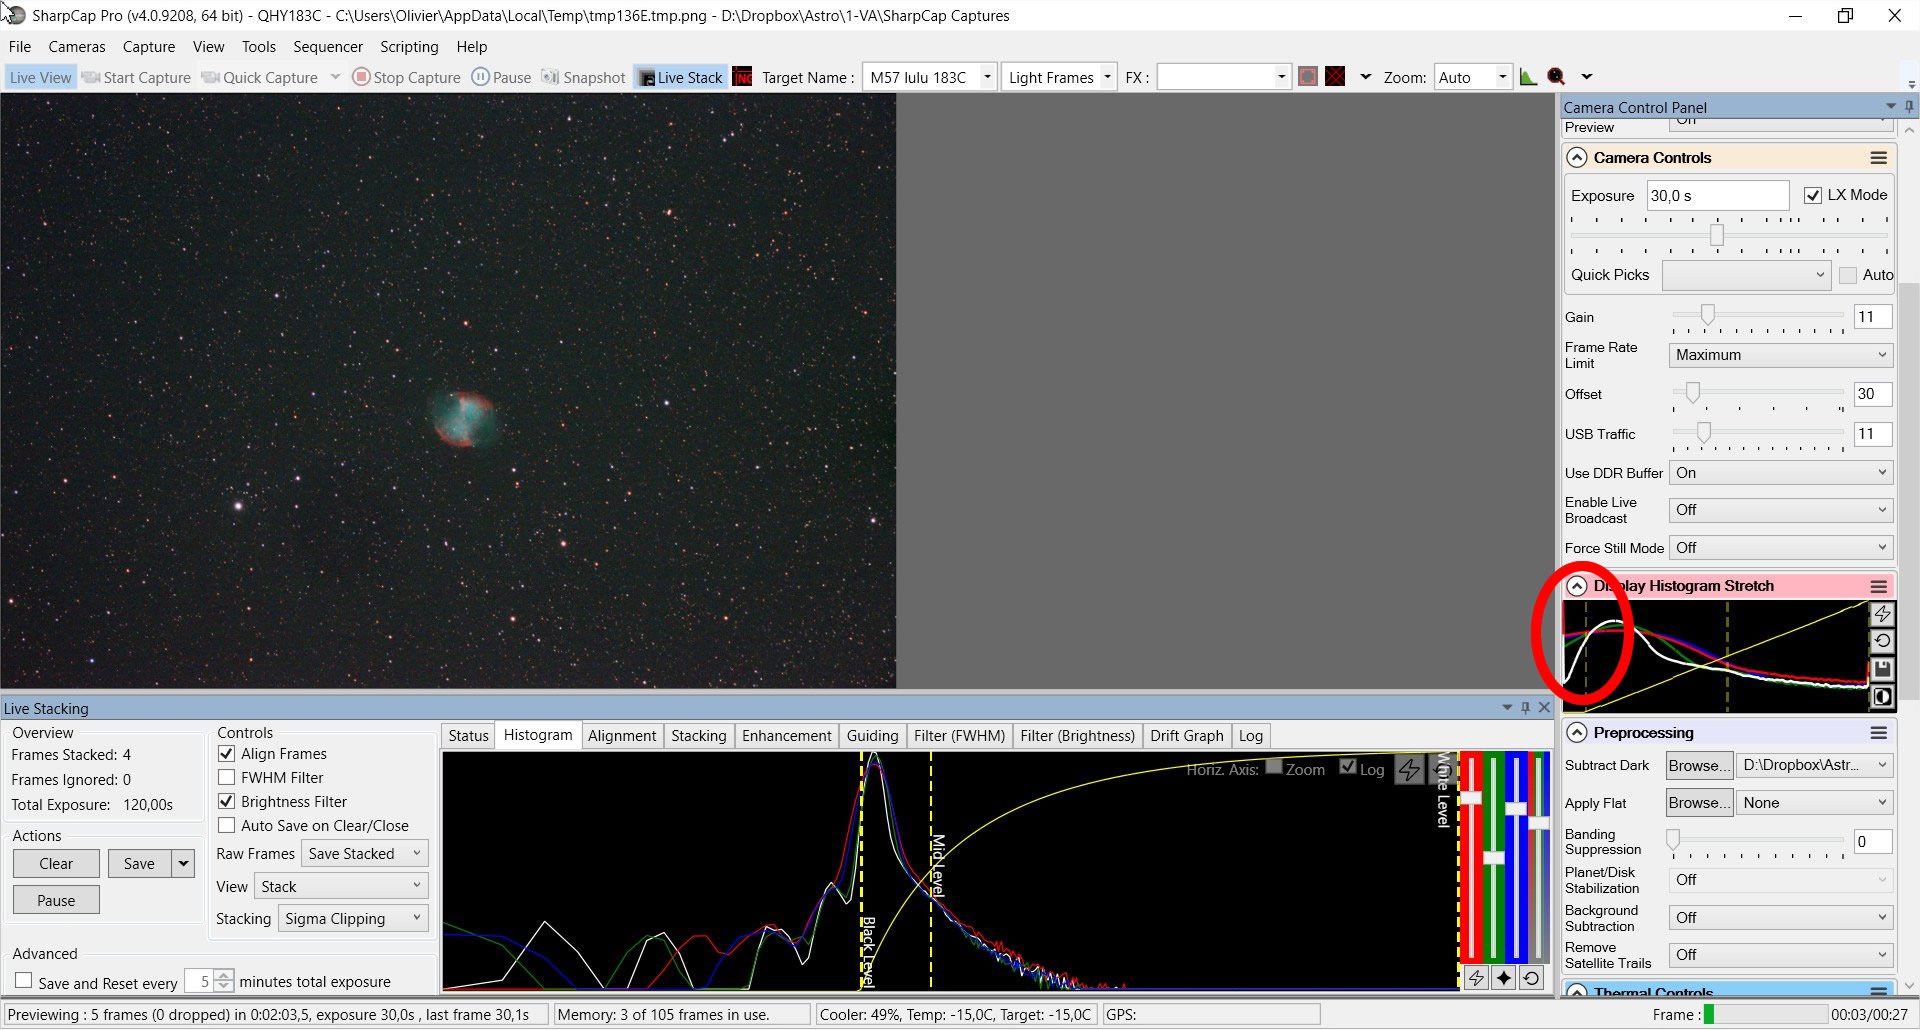Click the Save button in Actions
1920x1030 pixels.
point(139,863)
